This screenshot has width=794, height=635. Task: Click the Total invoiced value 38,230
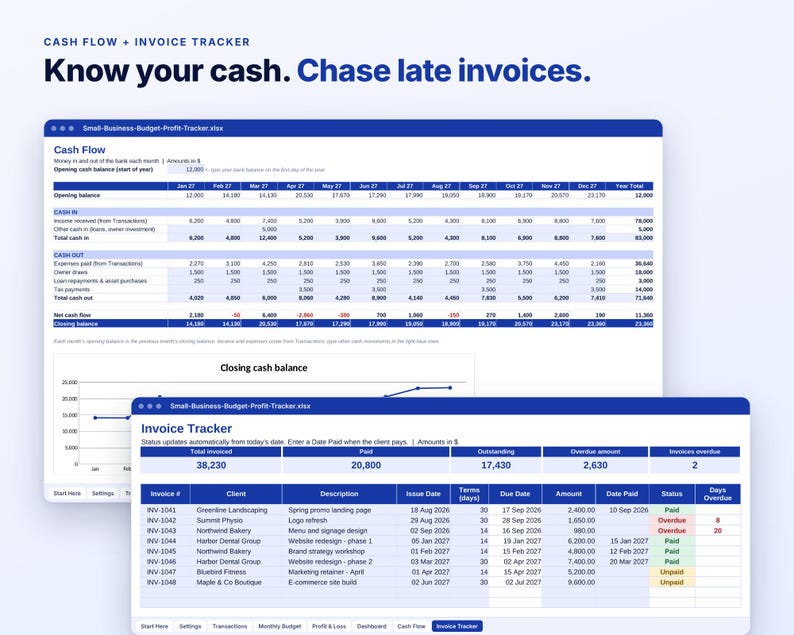tap(211, 465)
